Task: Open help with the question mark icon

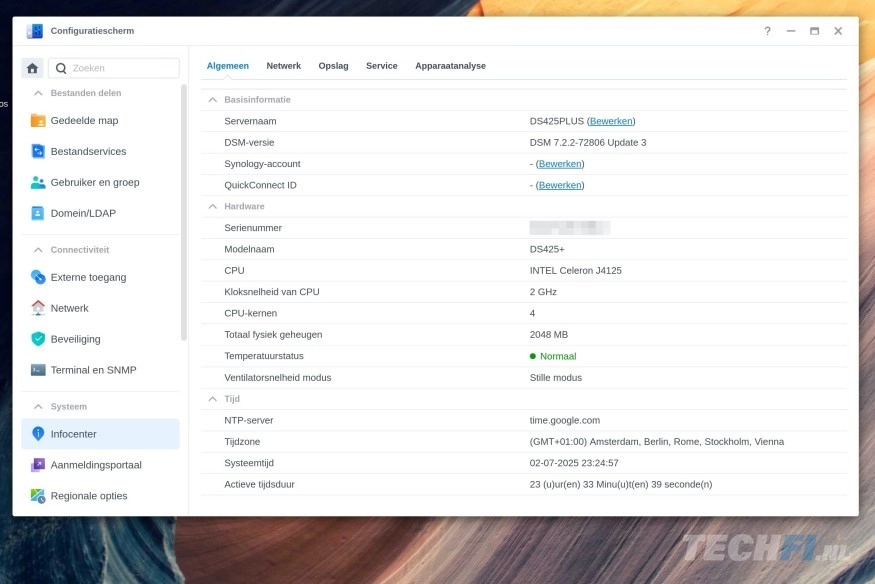Action: pyautogui.click(x=767, y=31)
